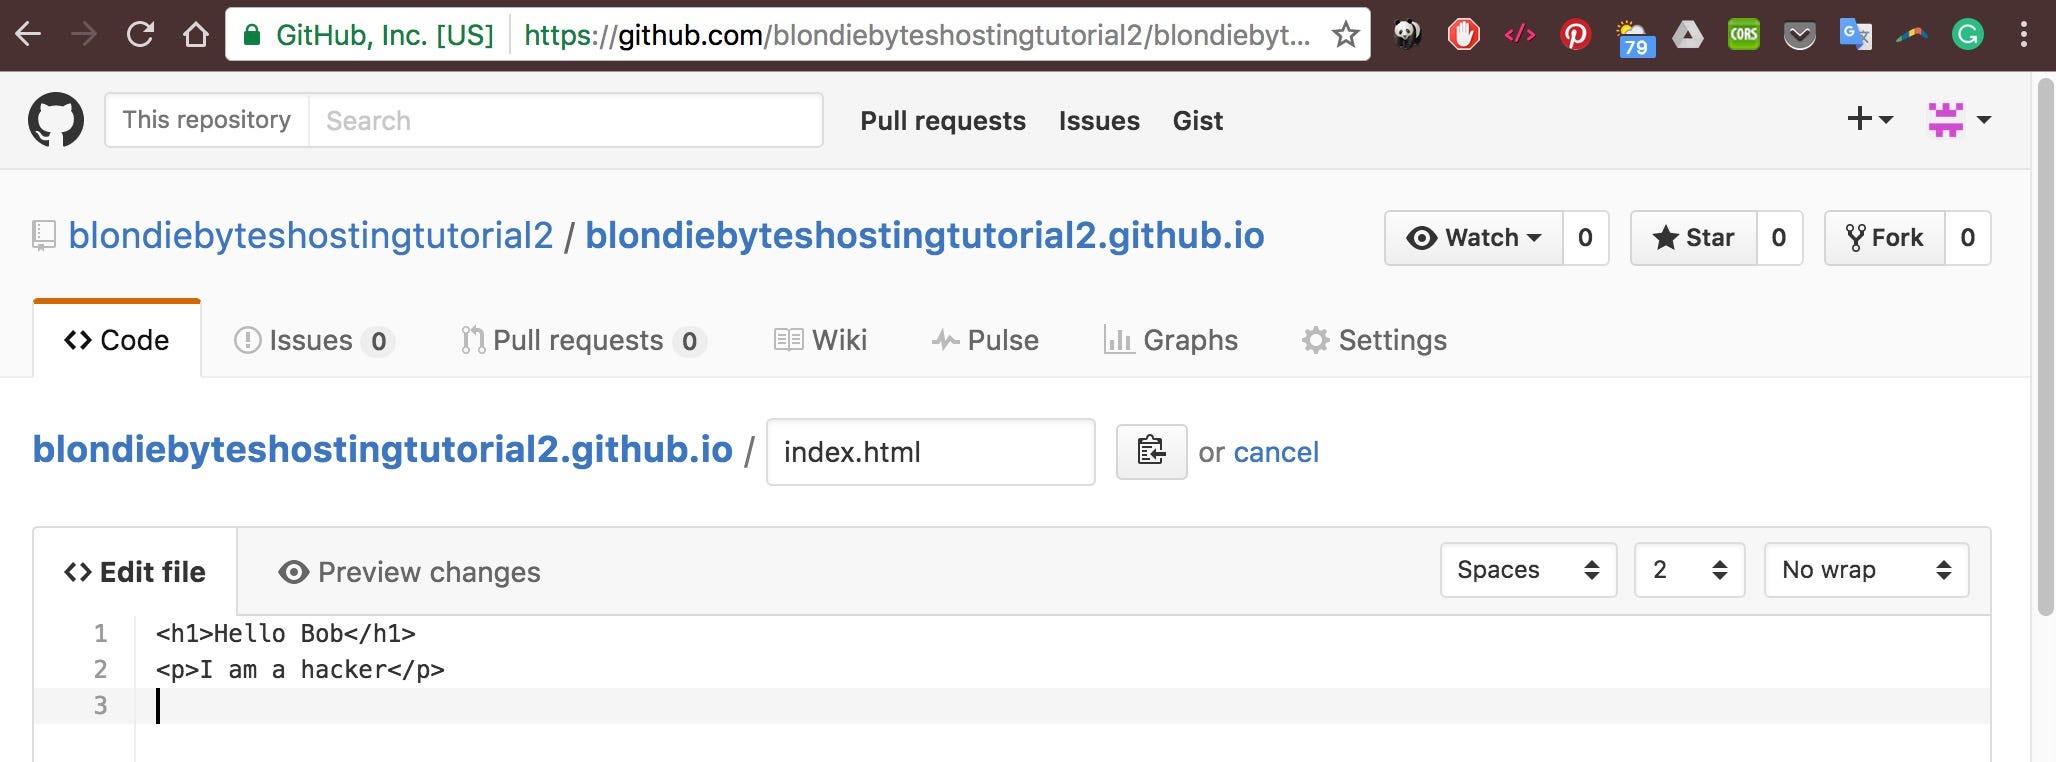
Task: Switch to Preview changes tab
Action: 408,572
